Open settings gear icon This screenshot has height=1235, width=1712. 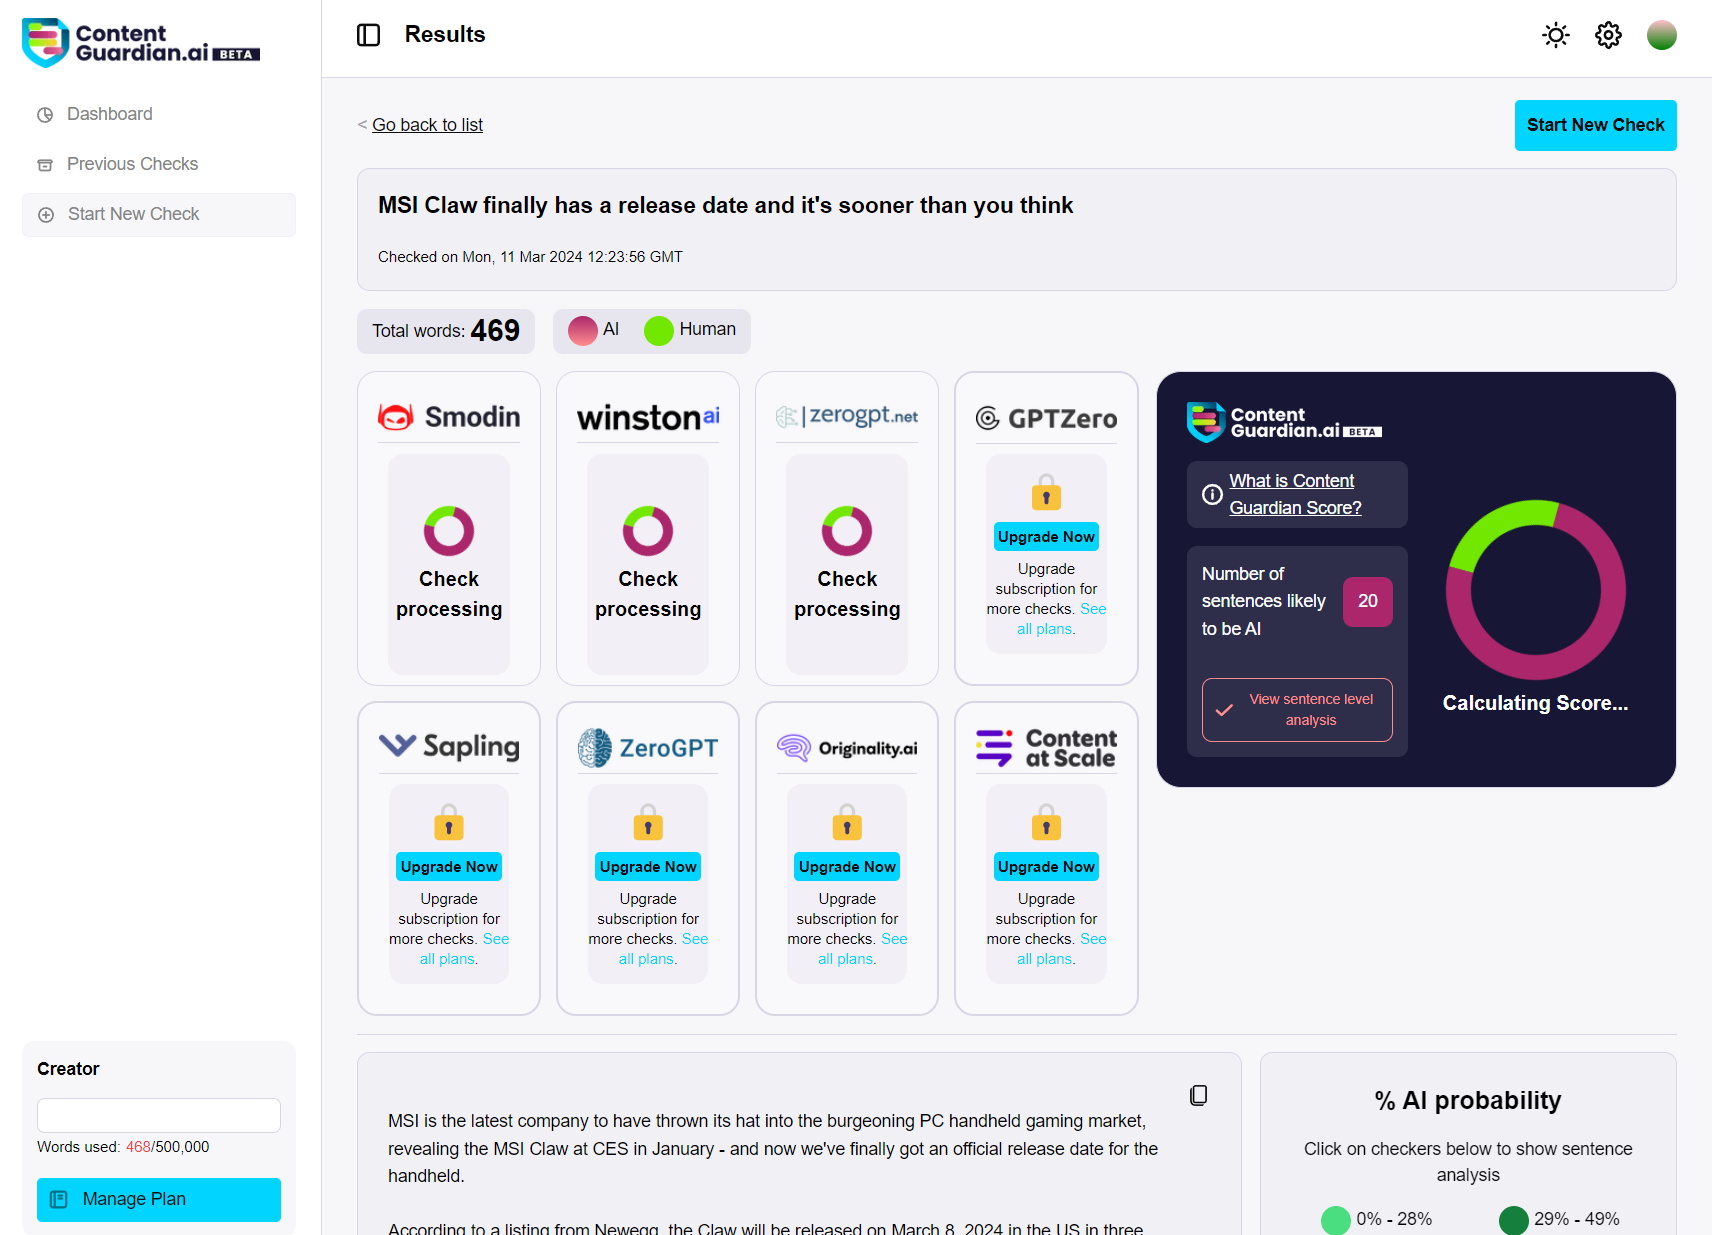coord(1608,35)
